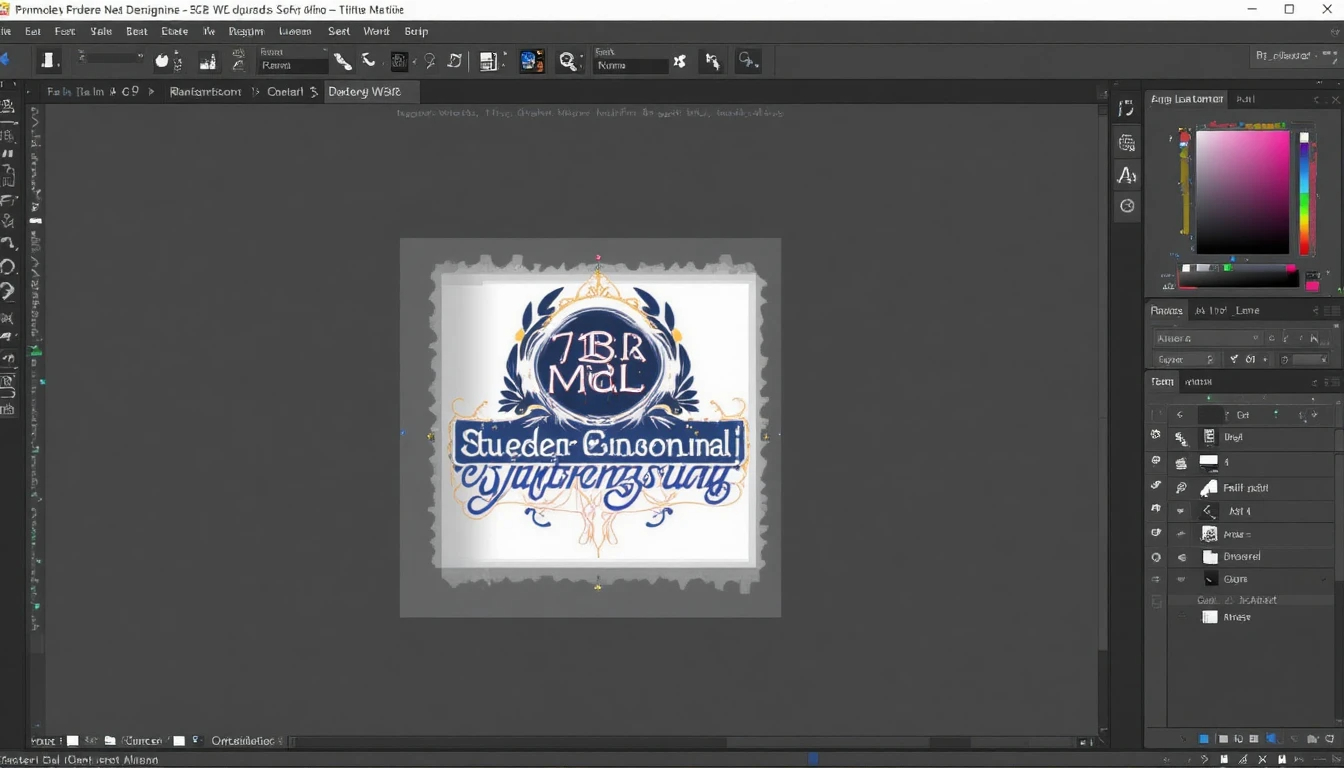Click the rainbow hue slider strip
The width and height of the screenshot is (1344, 768).
pyautogui.click(x=1304, y=194)
